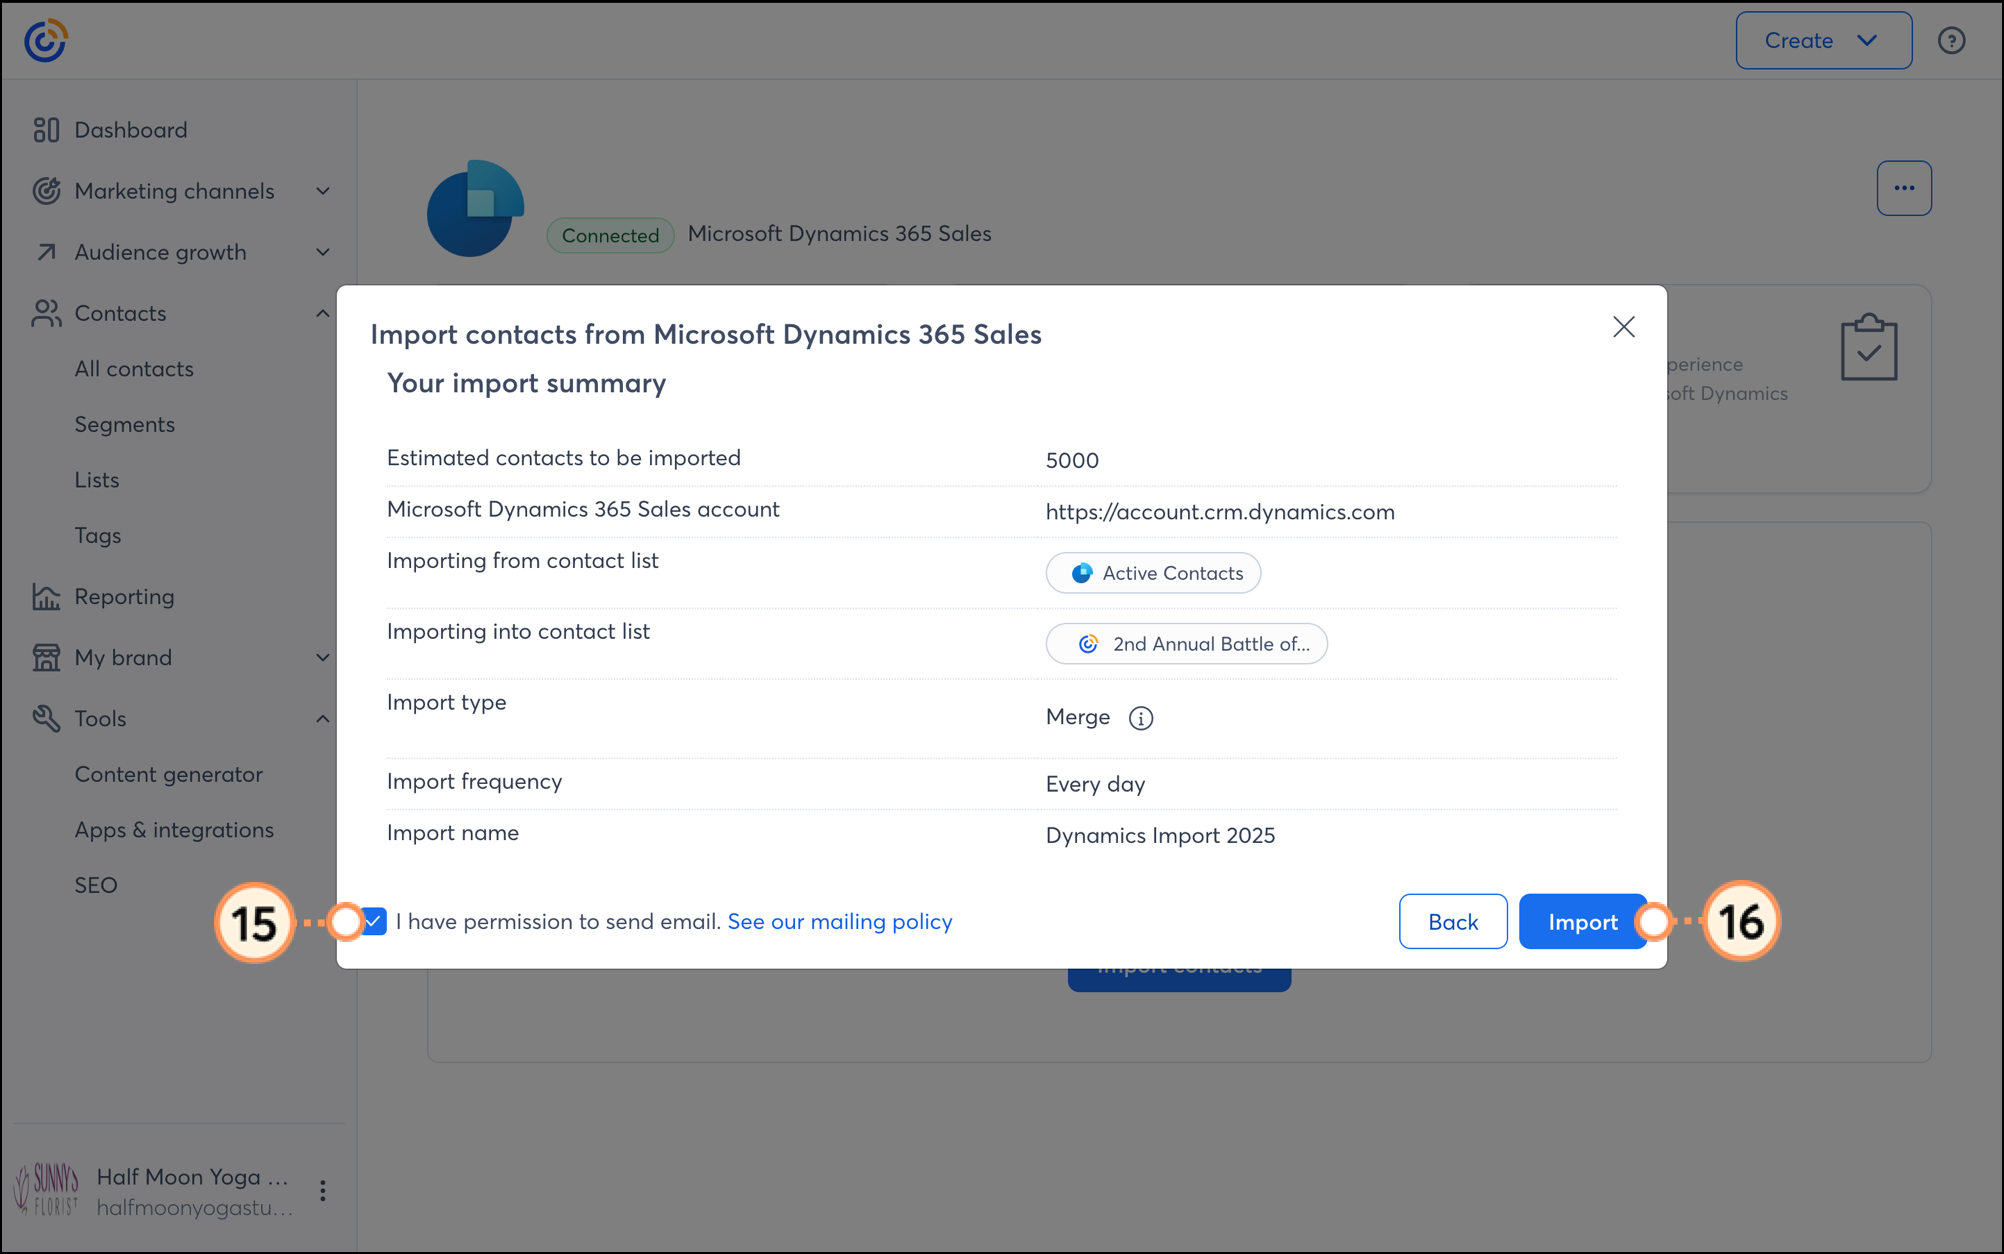Expand Audience growth chevron

point(323,252)
